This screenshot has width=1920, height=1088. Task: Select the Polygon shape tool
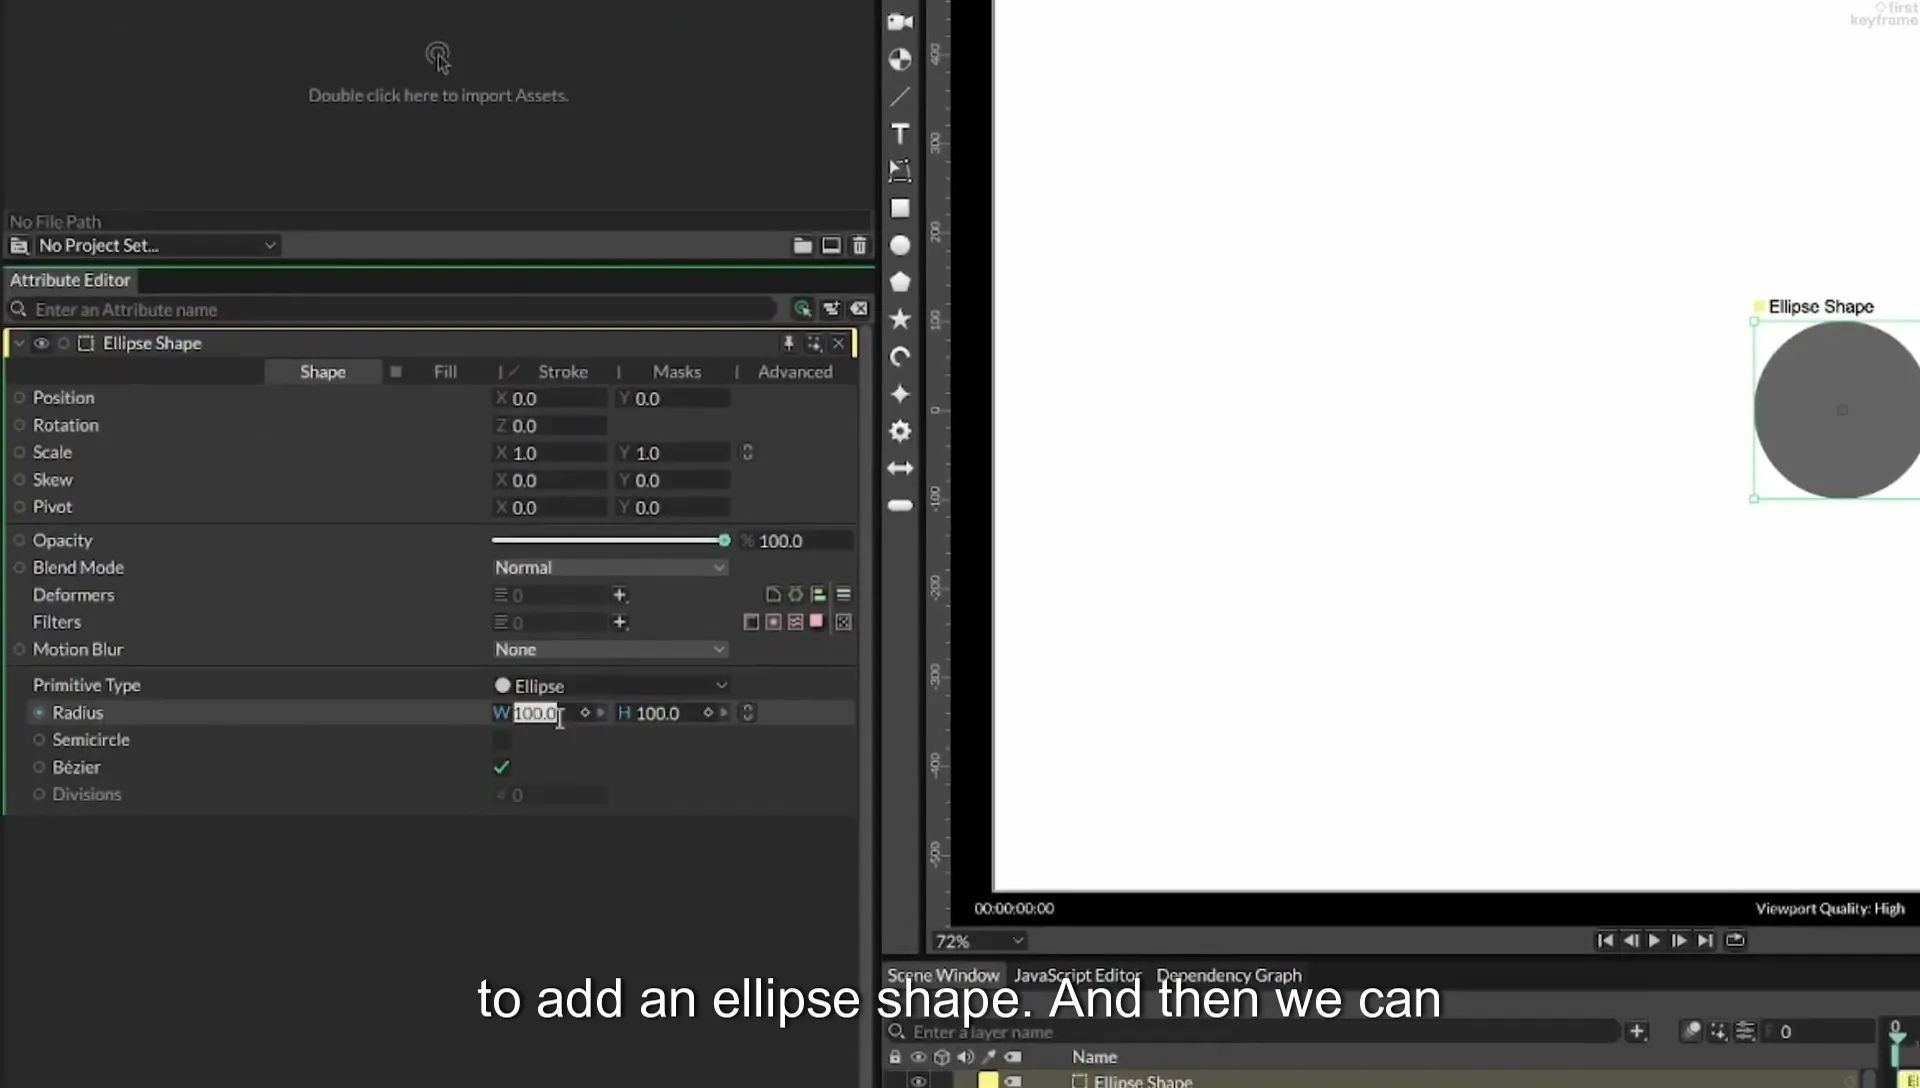coord(900,282)
